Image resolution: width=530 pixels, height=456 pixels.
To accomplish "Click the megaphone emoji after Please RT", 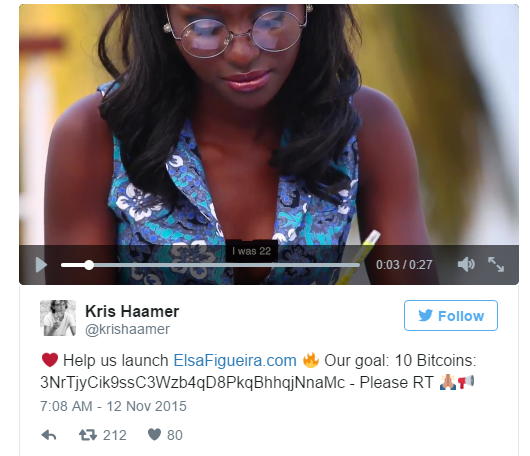I will tap(466, 382).
